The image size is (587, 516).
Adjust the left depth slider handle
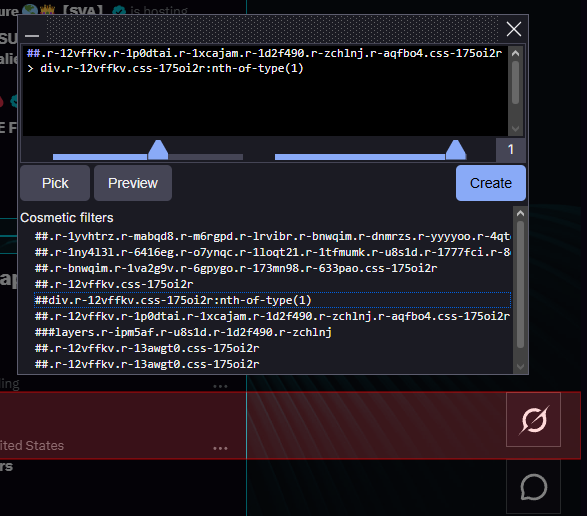tap(158, 150)
